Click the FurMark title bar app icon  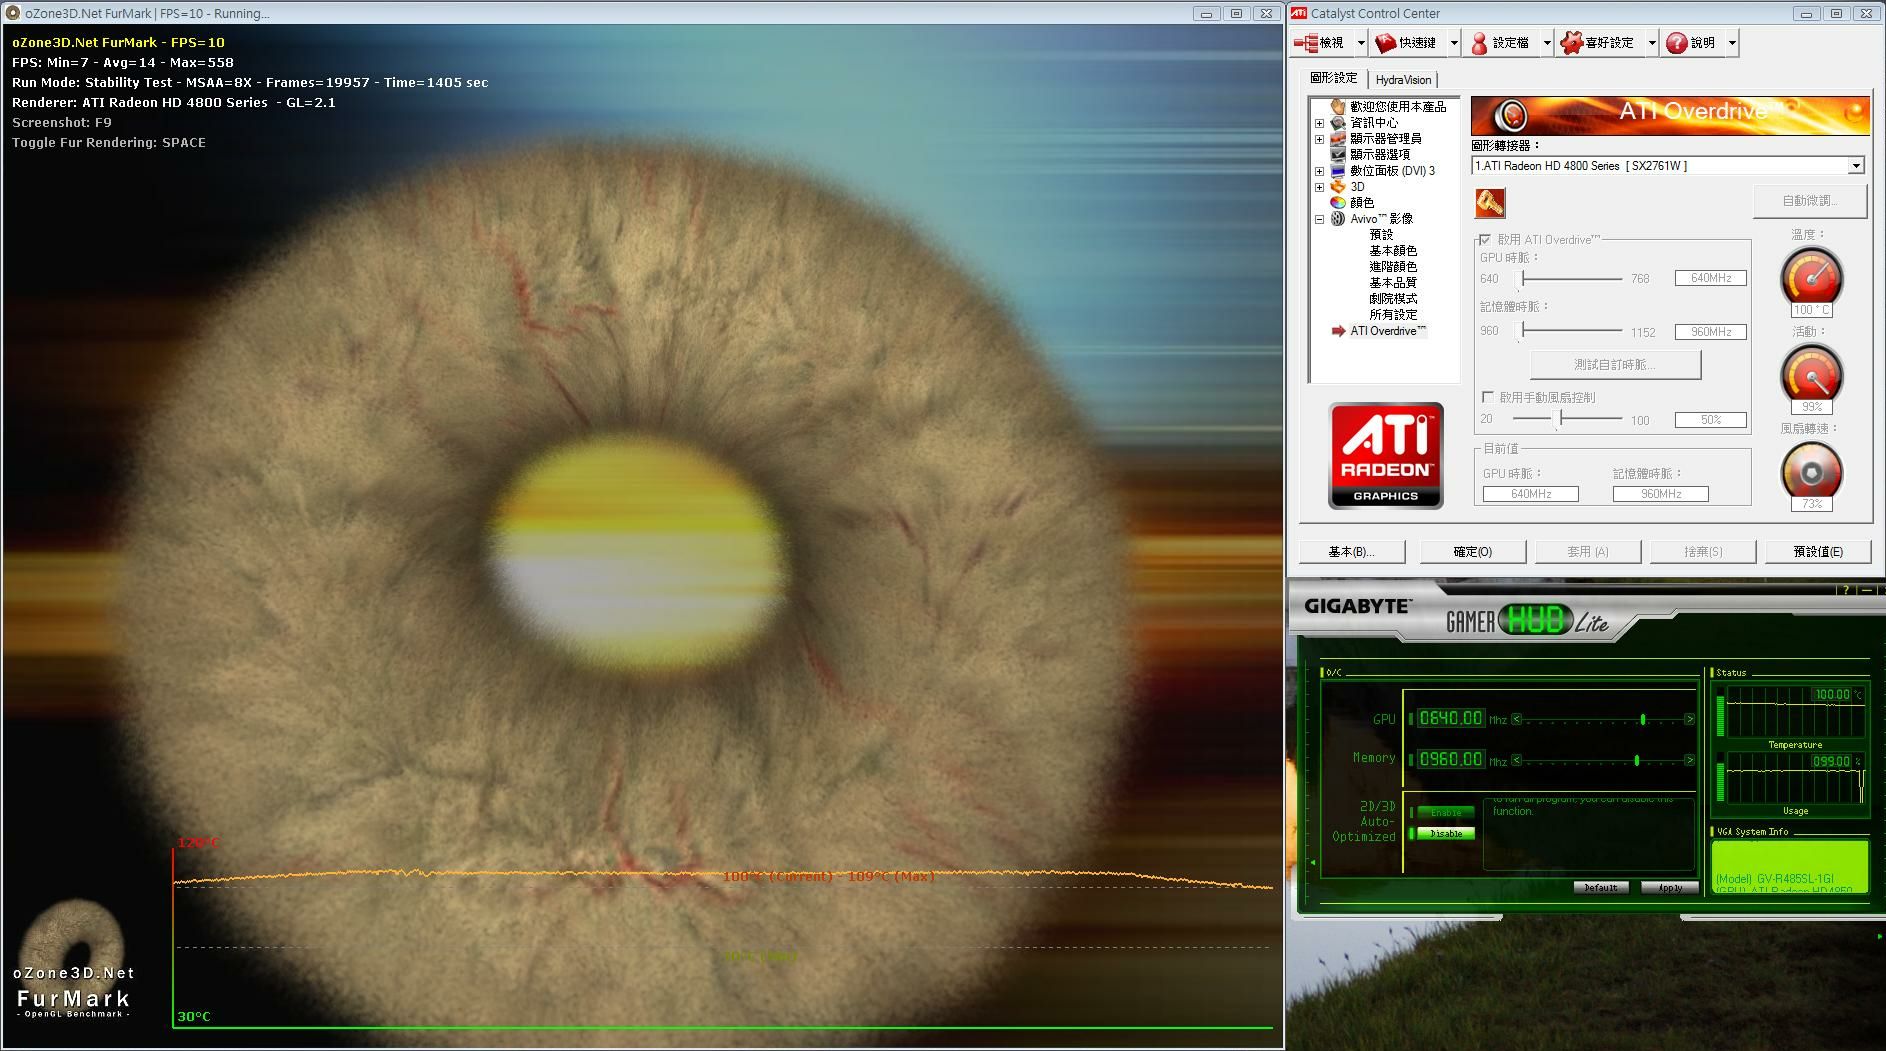pos(13,13)
